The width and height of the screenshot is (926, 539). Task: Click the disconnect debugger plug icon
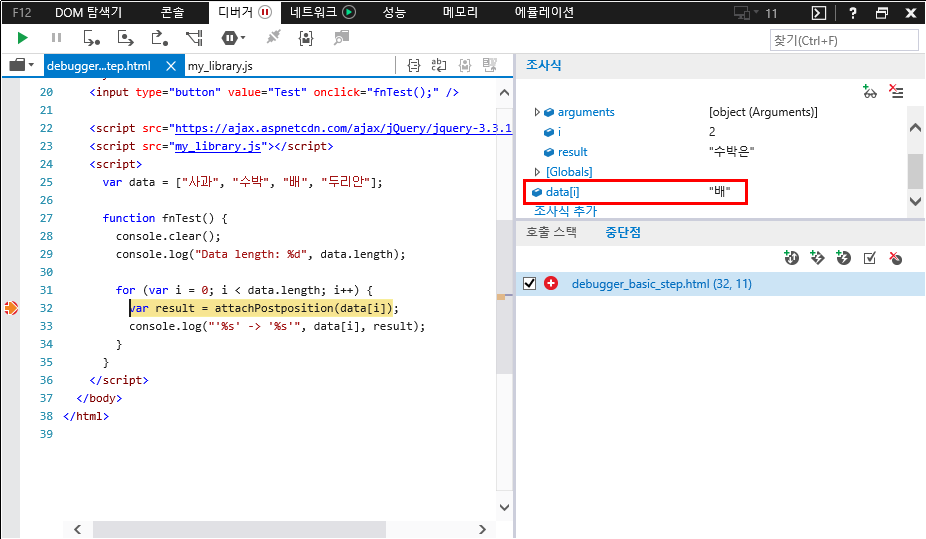273,38
